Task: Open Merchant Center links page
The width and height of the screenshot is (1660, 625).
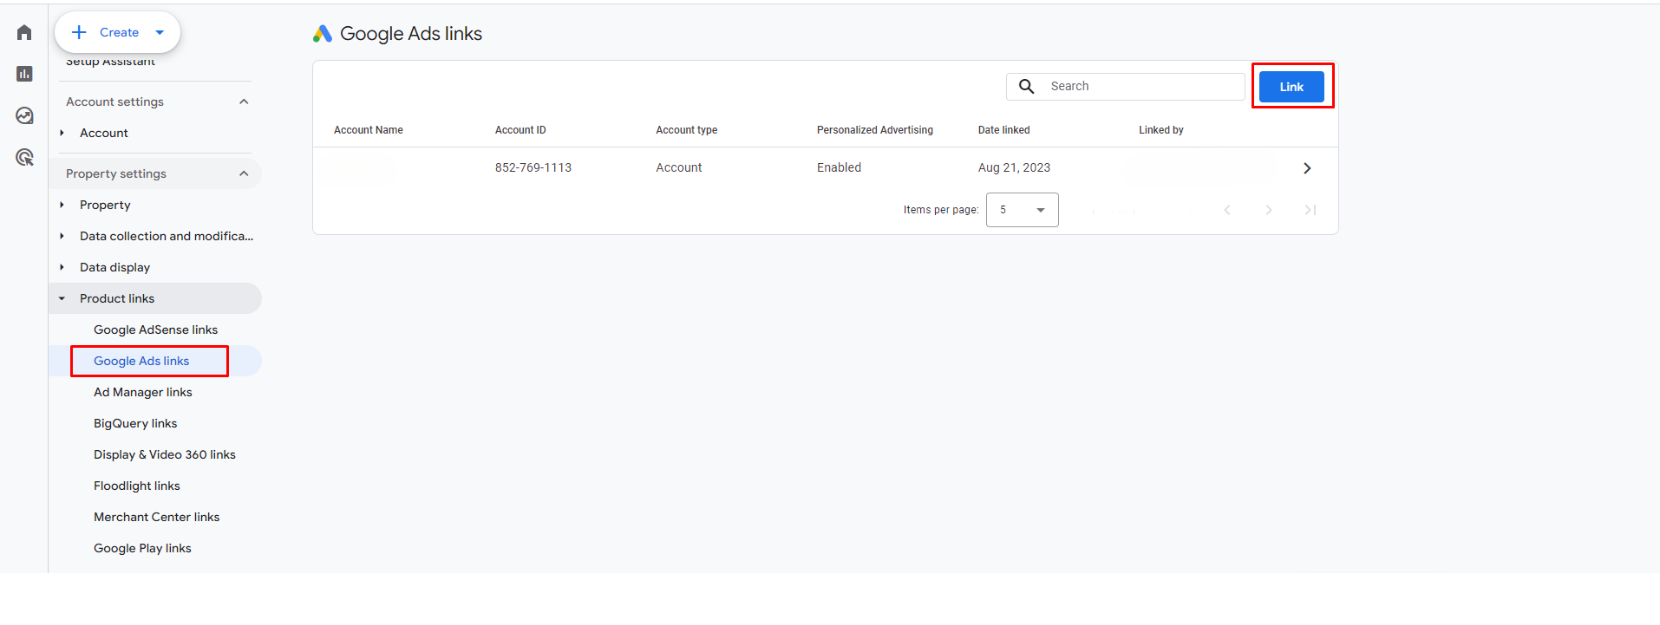Action: tap(156, 517)
